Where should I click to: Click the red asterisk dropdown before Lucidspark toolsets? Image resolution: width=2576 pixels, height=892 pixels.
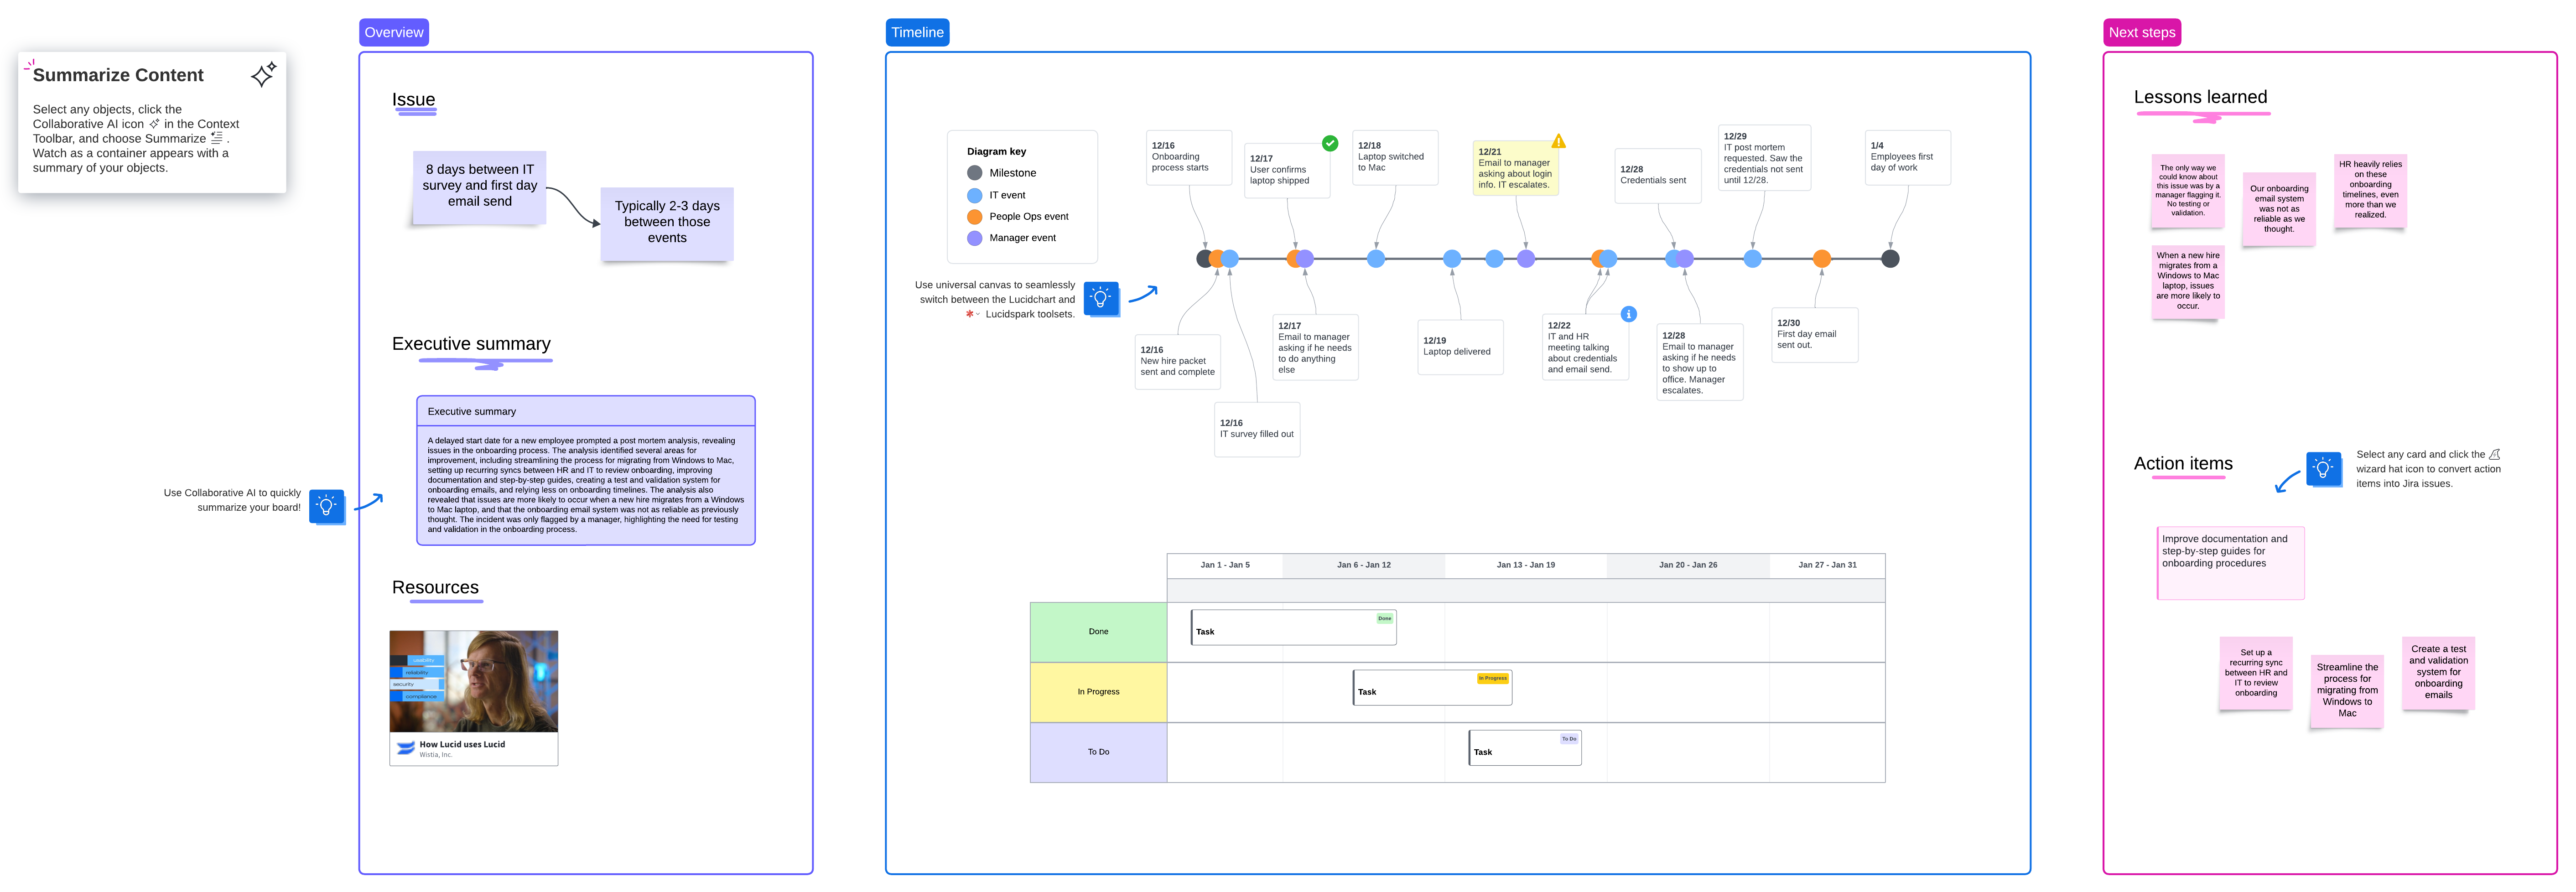tap(970, 314)
